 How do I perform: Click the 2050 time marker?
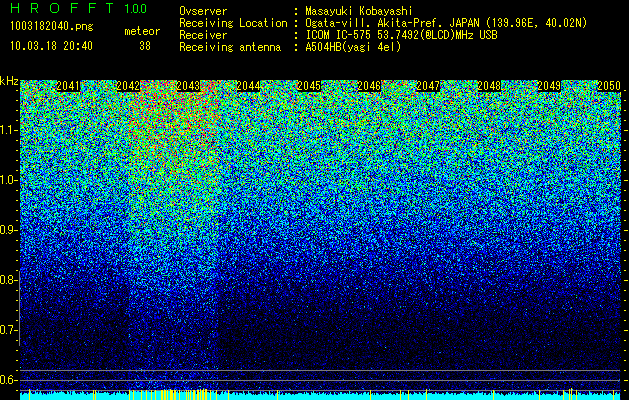pos(609,86)
